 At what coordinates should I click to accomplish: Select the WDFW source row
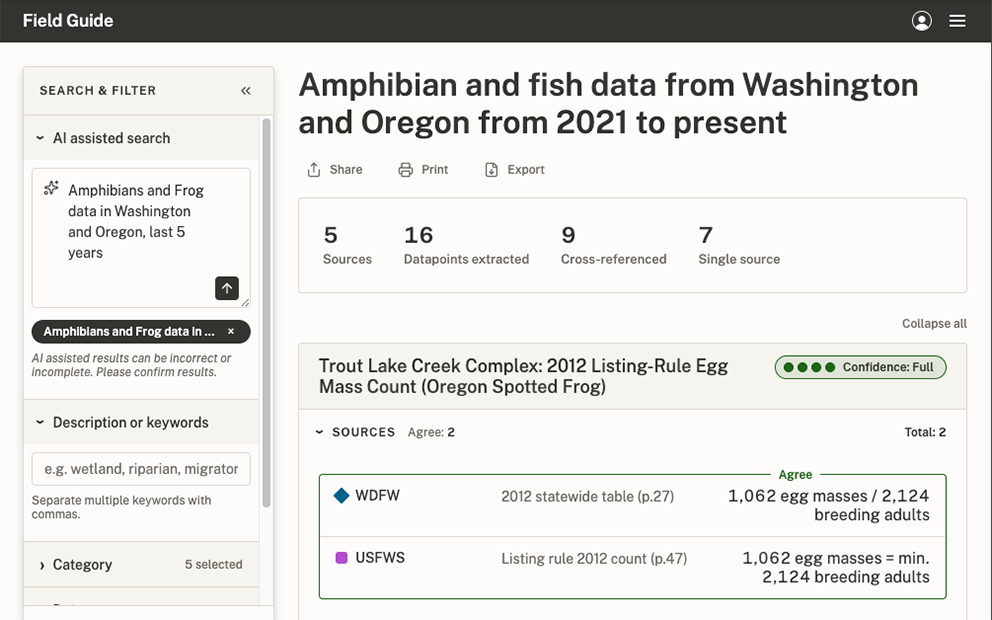coord(633,505)
